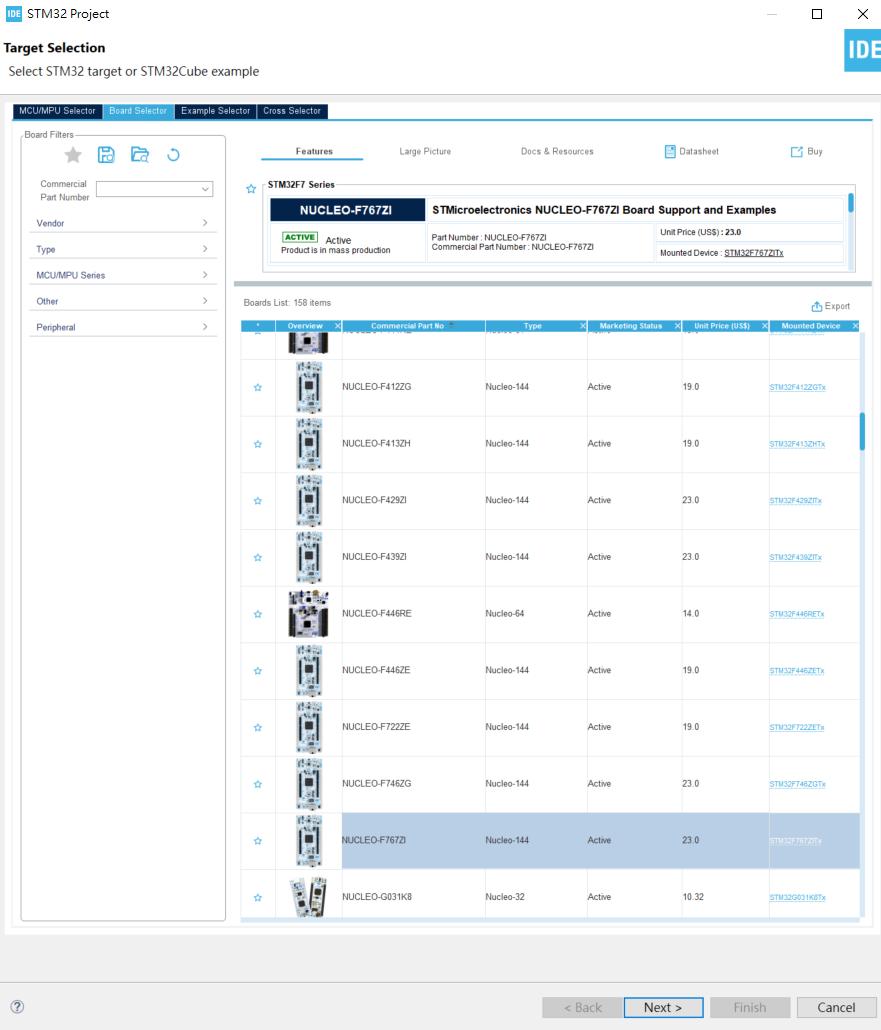The image size is (881, 1030).
Task: Close the Type column
Action: (583, 326)
